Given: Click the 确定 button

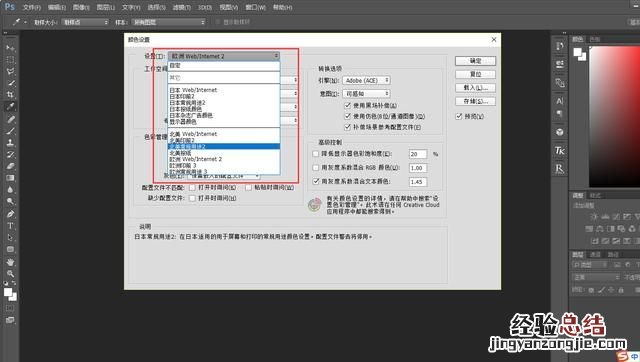Looking at the screenshot, I should tap(476, 61).
